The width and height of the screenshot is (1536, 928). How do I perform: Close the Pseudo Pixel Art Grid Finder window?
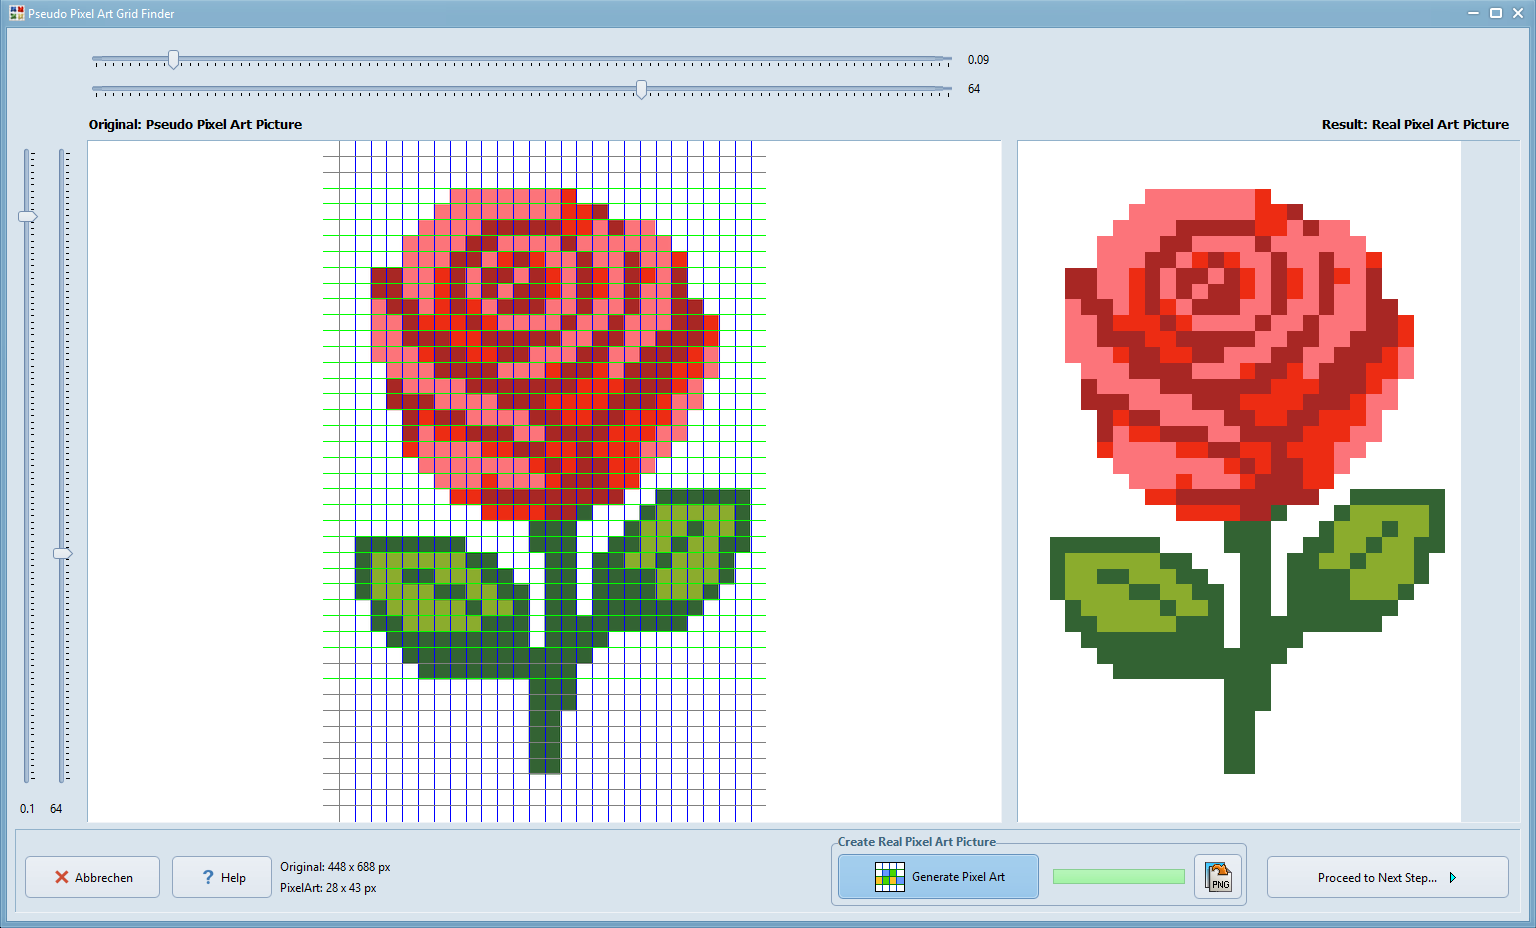[x=1518, y=13]
